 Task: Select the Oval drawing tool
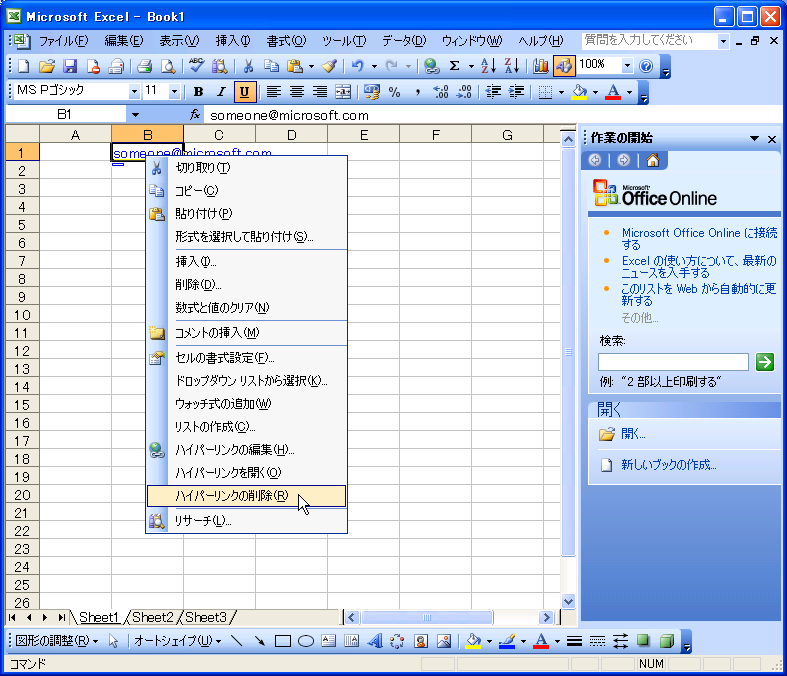(x=306, y=641)
